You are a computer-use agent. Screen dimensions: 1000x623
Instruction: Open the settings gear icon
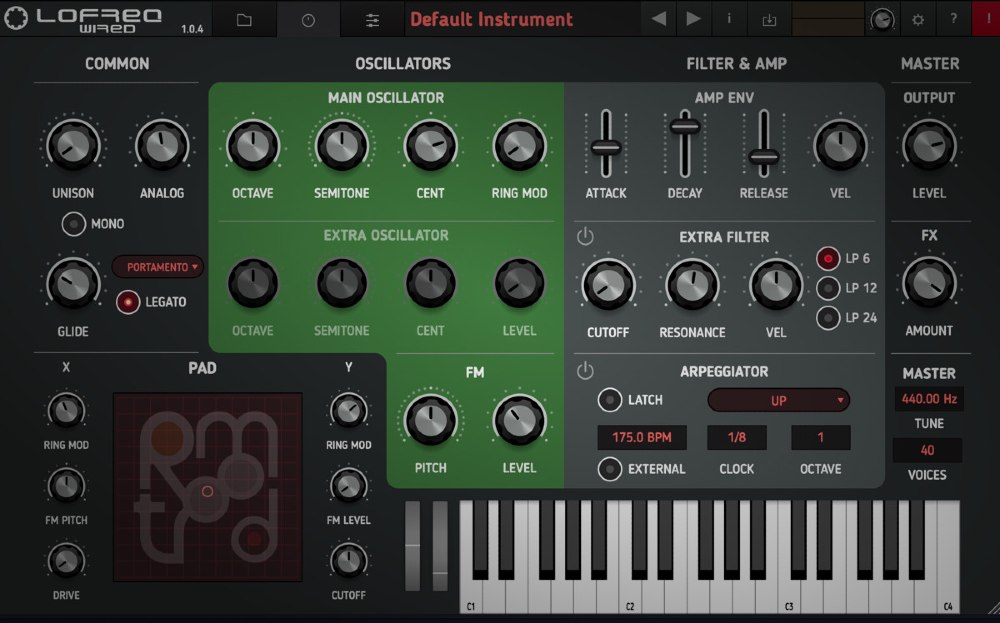click(916, 18)
